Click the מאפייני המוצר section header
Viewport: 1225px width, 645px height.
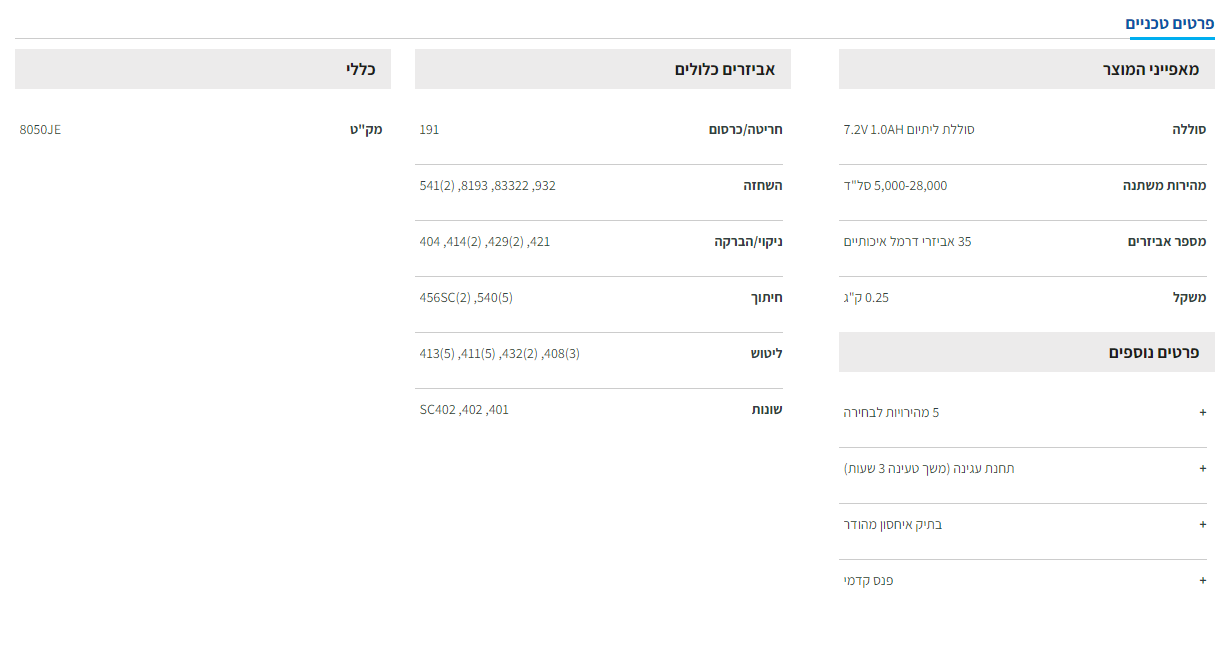point(1151,70)
